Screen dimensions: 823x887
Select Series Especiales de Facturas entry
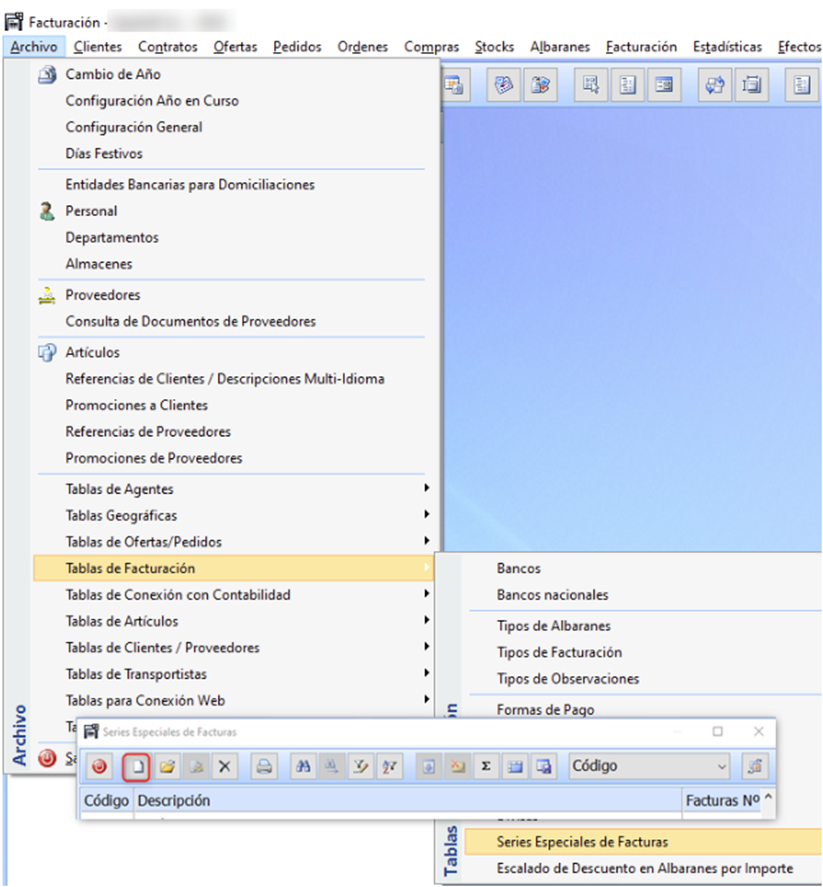point(582,842)
